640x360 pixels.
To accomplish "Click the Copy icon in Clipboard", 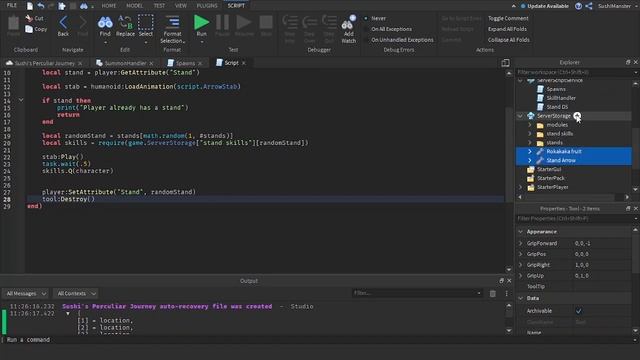I will coord(29,29).
